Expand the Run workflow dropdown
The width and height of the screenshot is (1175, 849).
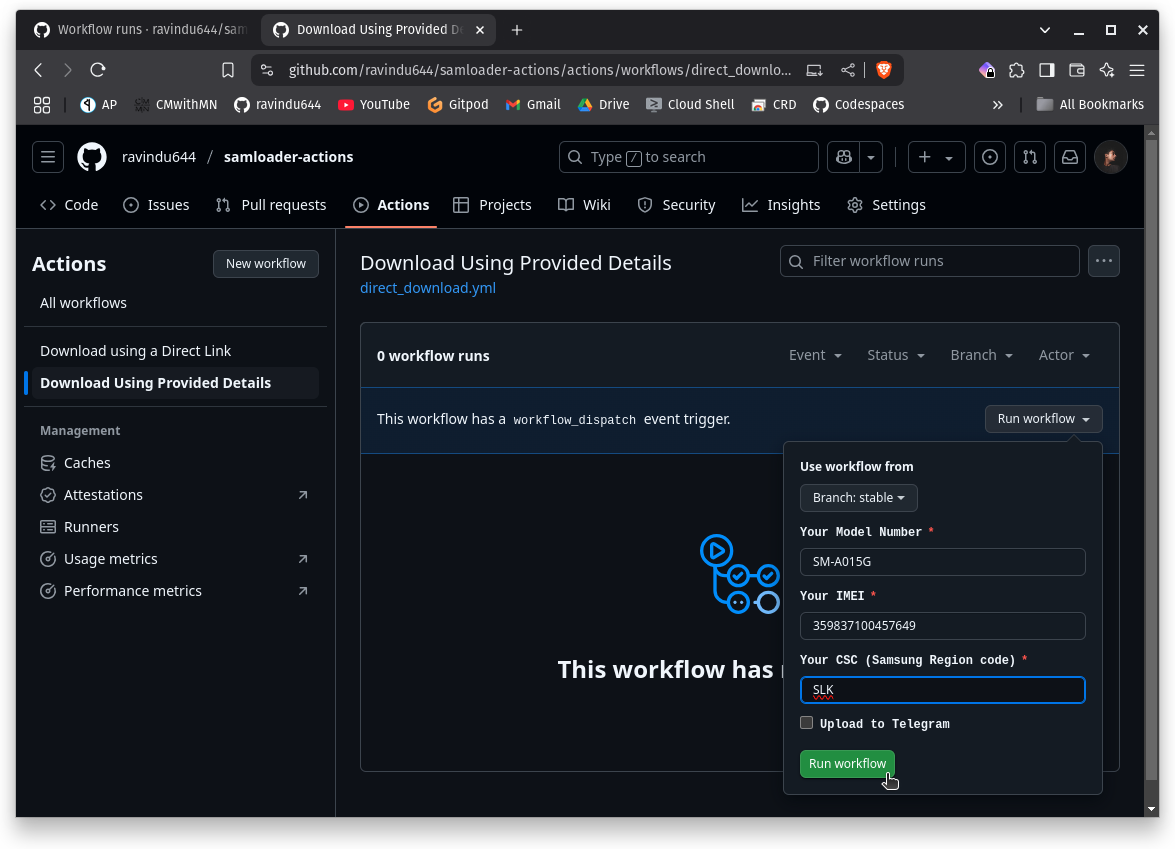[1043, 419]
